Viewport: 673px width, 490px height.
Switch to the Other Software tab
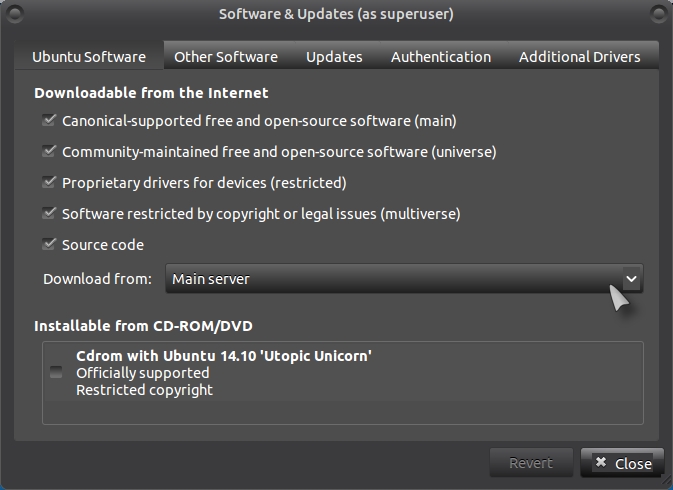pyautogui.click(x=226, y=57)
